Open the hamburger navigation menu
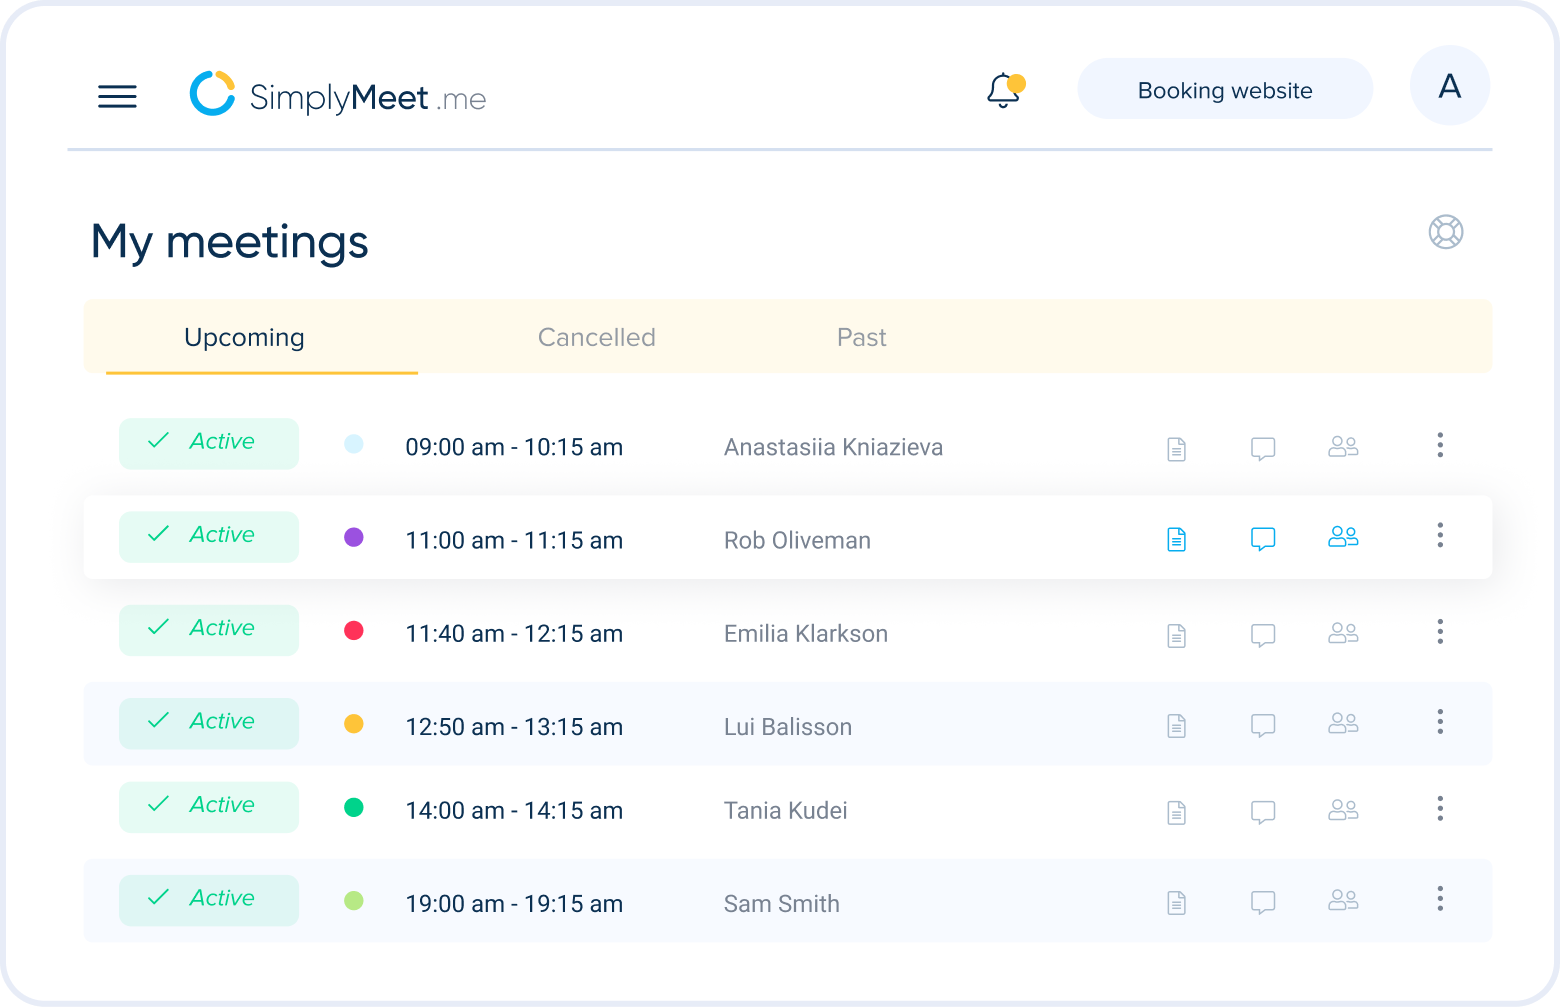Viewport: 1560px width, 1007px height. coord(117,96)
